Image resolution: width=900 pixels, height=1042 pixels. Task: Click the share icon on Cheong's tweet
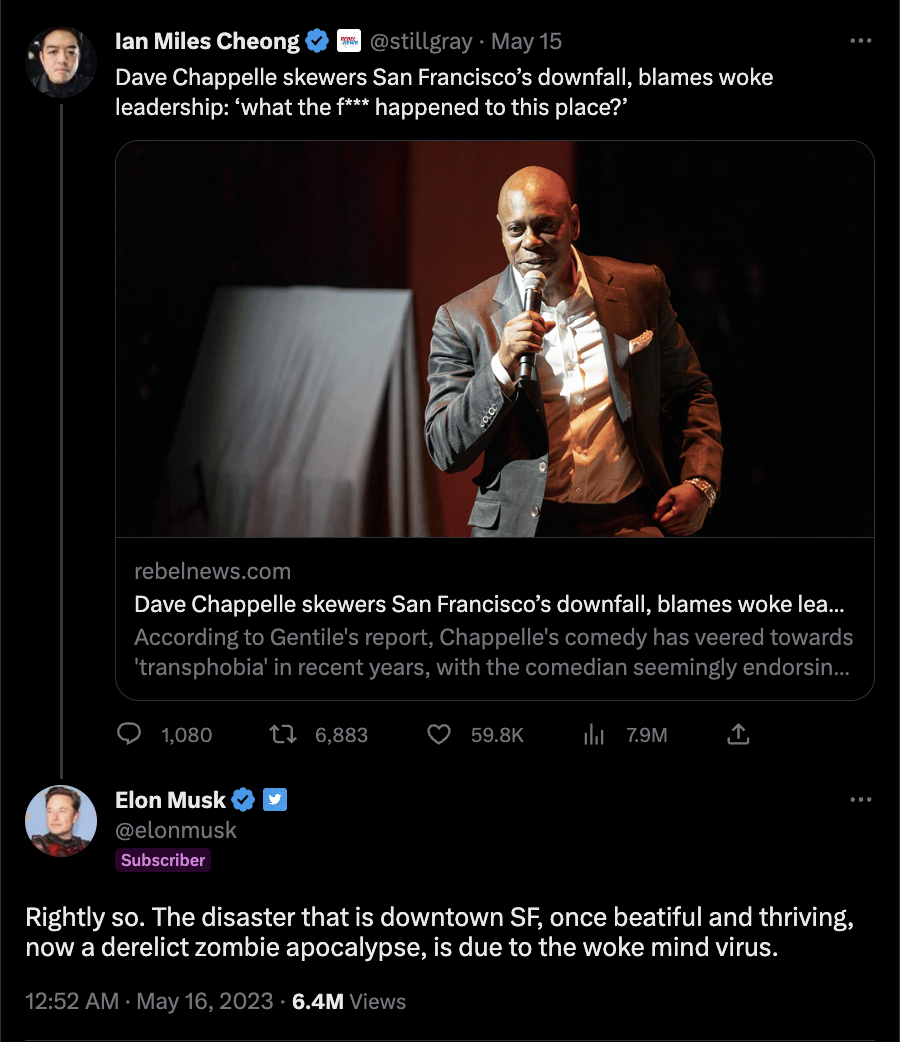[738, 735]
